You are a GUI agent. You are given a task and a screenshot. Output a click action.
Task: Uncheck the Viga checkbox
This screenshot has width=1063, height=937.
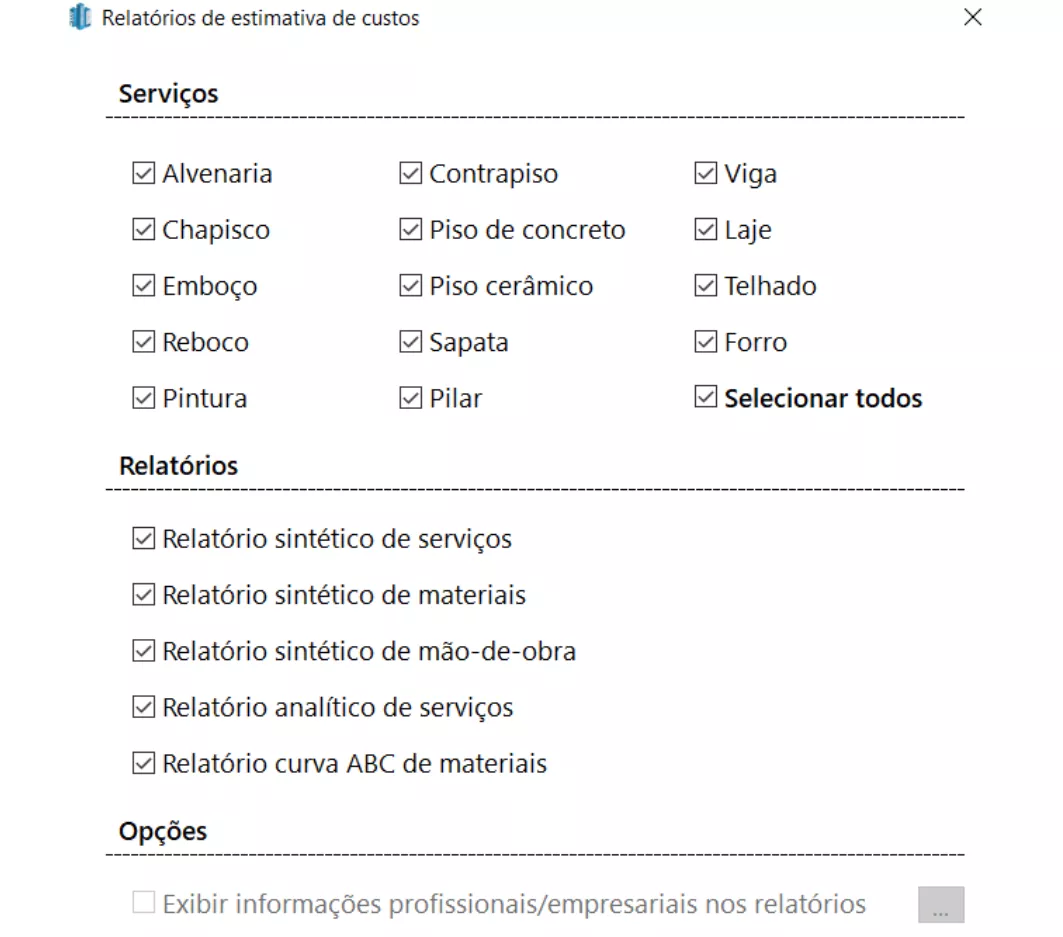point(705,174)
